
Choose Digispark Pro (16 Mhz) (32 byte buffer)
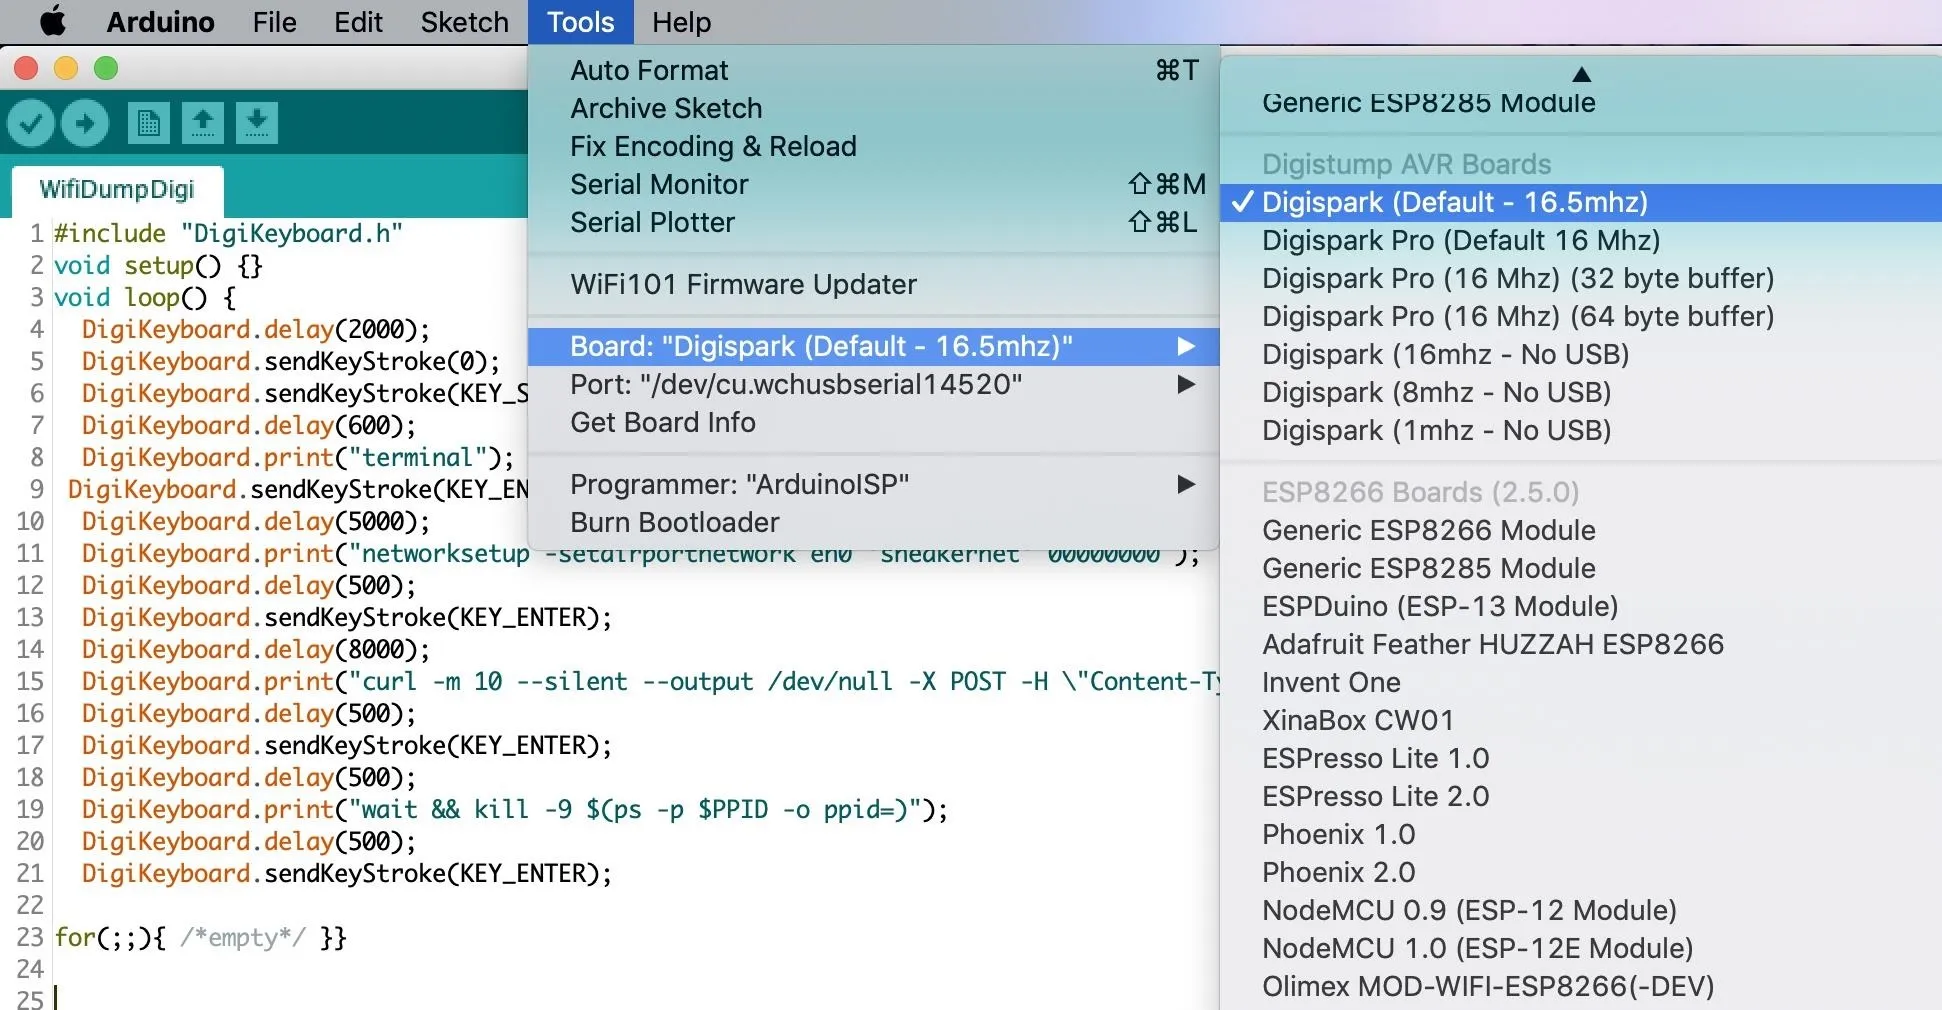pos(1581,278)
